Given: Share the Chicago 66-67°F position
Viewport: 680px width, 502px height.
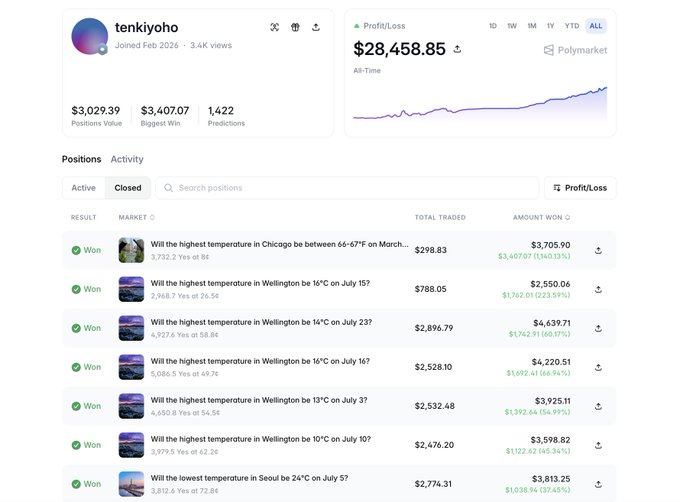Looking at the screenshot, I should (598, 251).
